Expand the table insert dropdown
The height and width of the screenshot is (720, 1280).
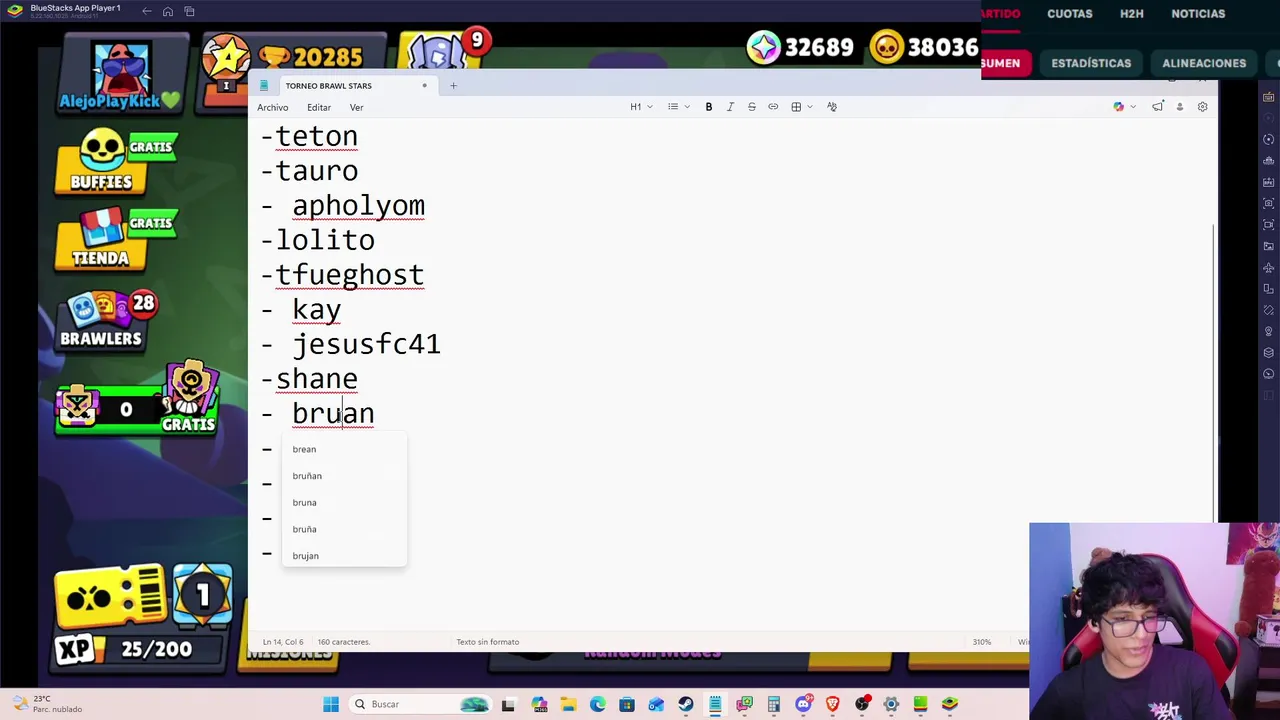[810, 107]
